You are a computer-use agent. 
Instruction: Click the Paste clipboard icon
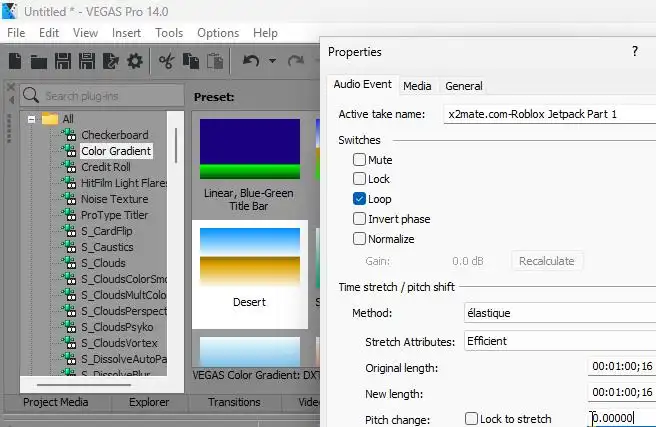pyautogui.click(x=215, y=61)
